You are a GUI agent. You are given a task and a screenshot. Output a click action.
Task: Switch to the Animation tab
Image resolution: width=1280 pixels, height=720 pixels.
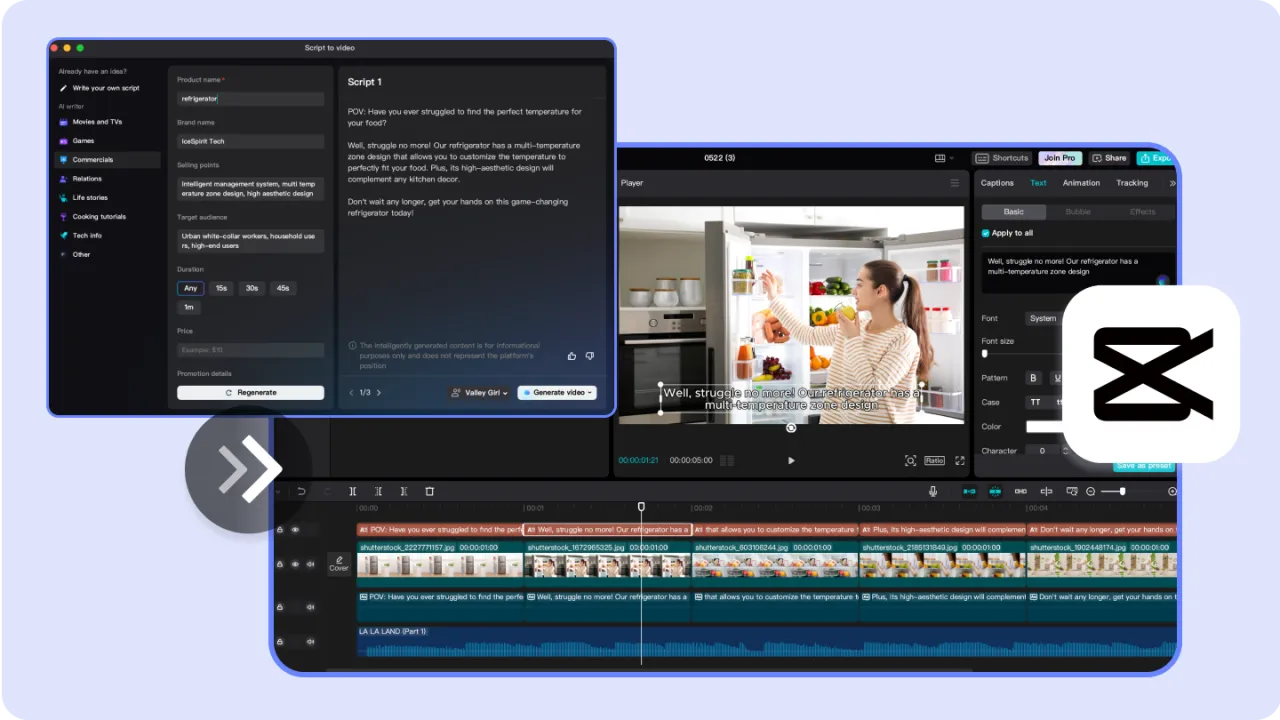[1080, 183]
